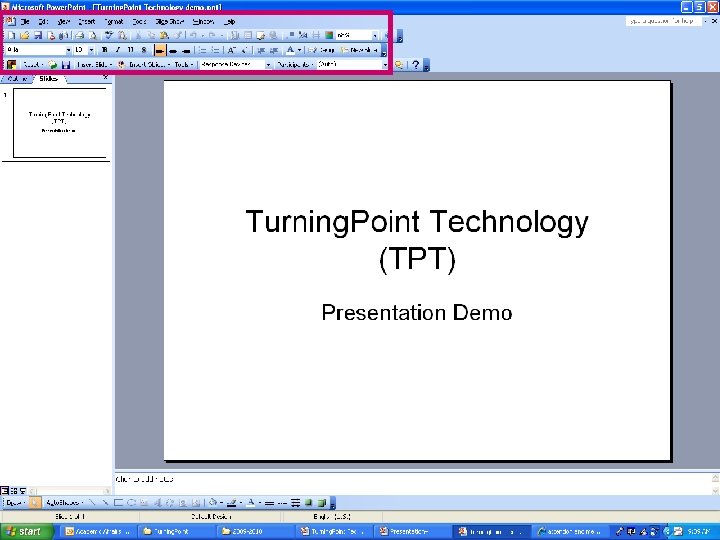Click the Windows Start button

coord(25,531)
